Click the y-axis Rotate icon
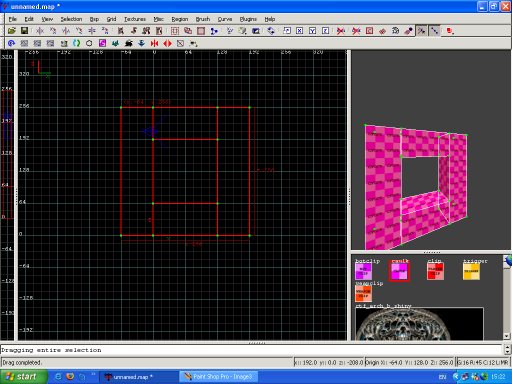512x384 pixels. click(79, 31)
